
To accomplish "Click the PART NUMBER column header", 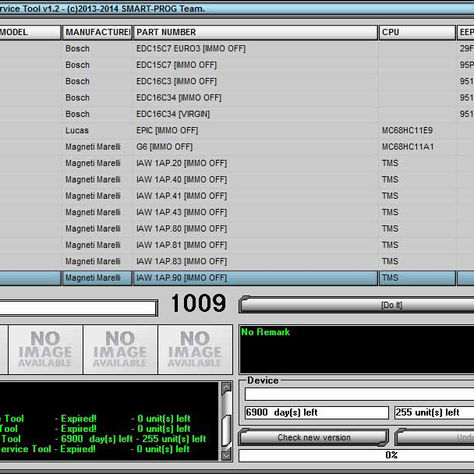I will [255, 32].
